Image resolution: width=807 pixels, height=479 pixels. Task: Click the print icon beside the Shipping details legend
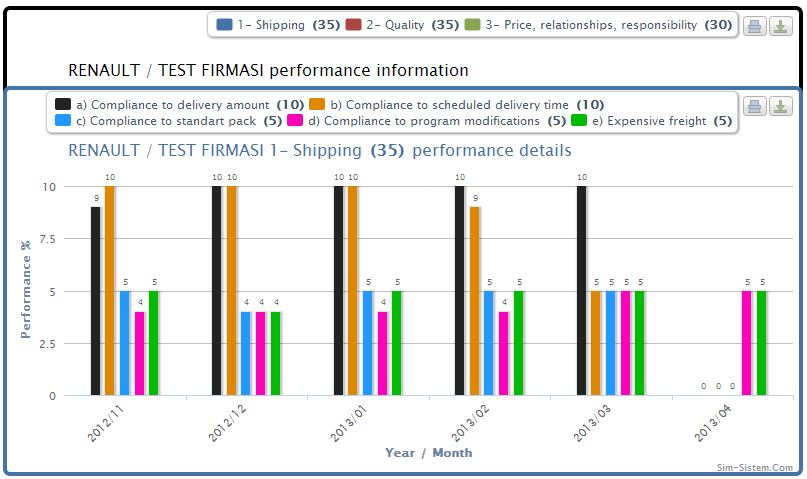click(x=755, y=107)
